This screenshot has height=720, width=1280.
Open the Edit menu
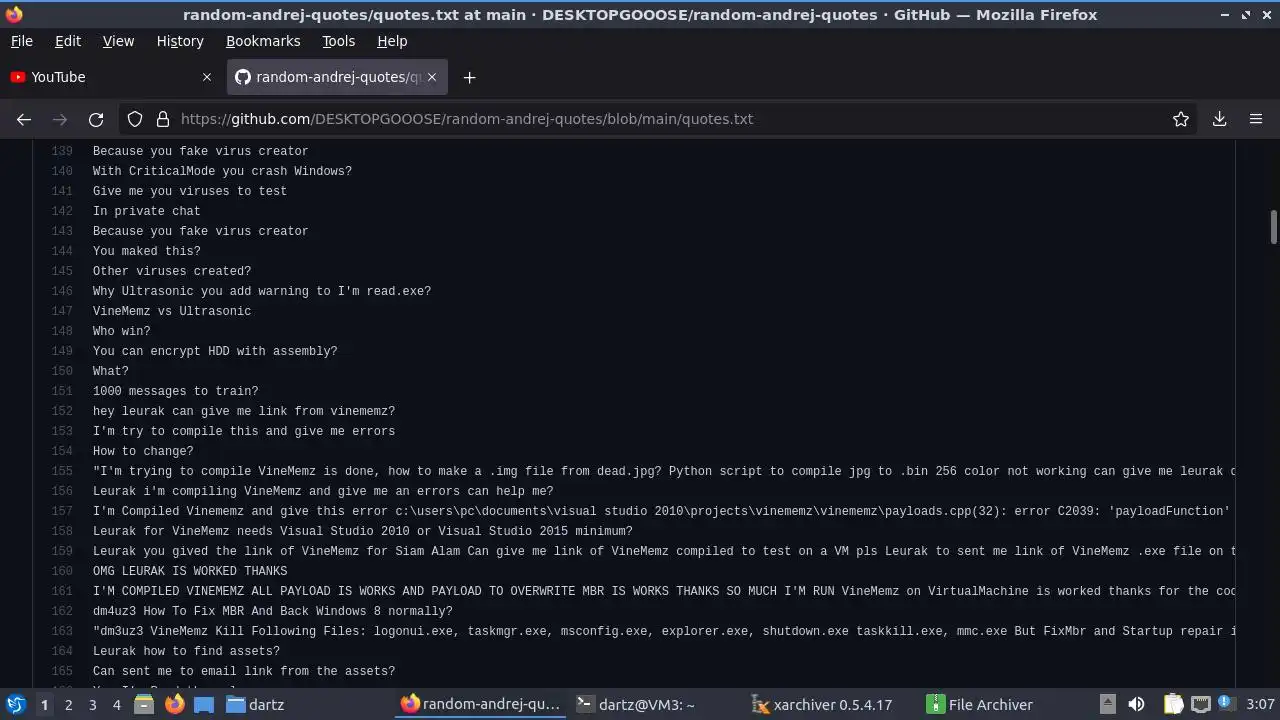point(68,41)
